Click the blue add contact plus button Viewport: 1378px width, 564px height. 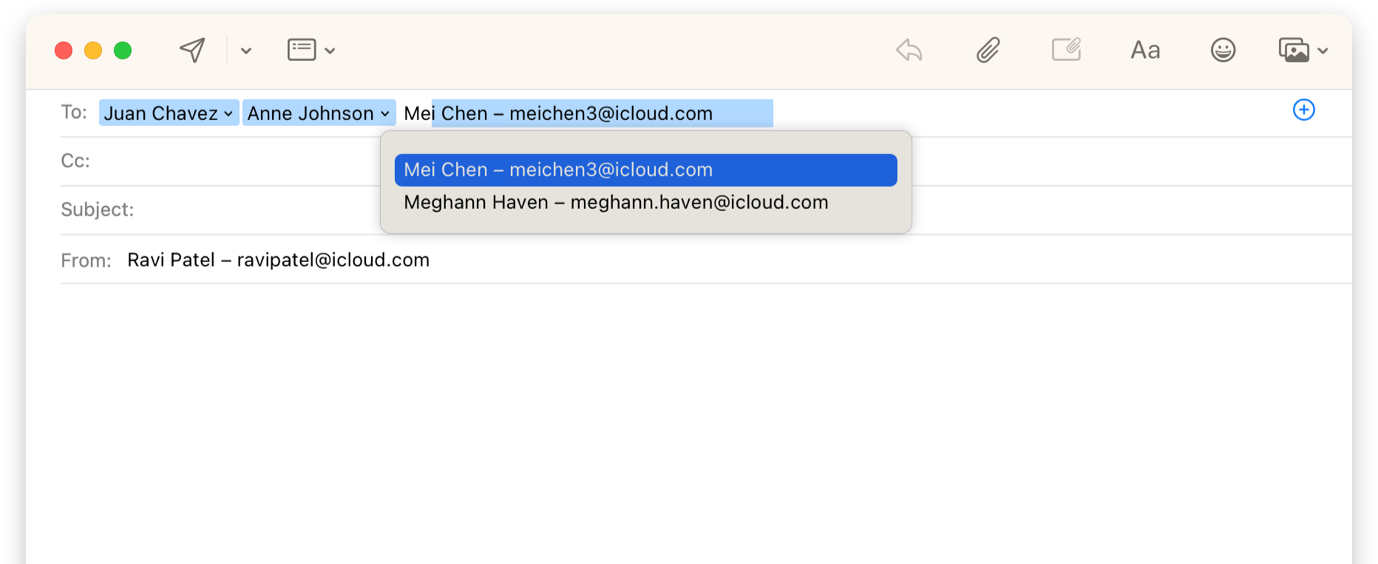(1304, 110)
